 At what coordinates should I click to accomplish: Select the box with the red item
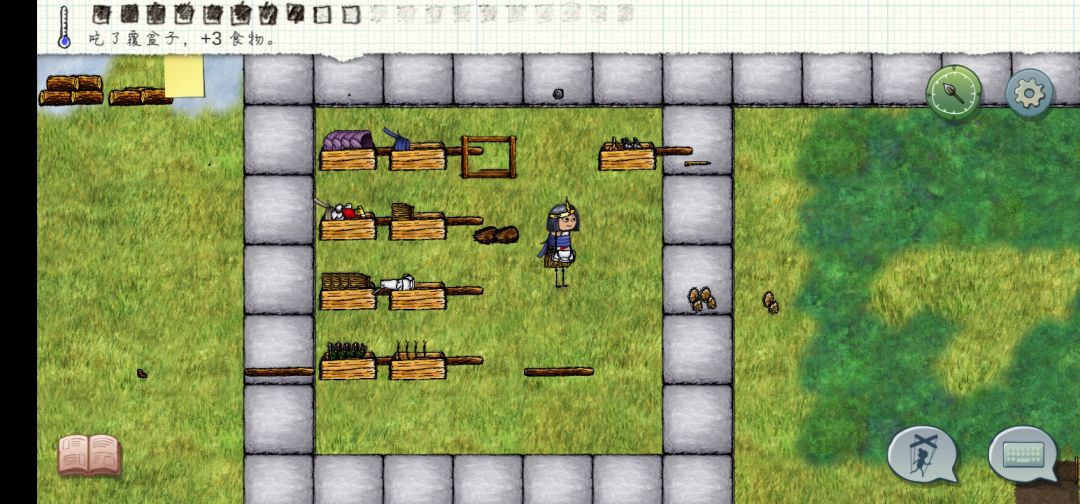348,220
